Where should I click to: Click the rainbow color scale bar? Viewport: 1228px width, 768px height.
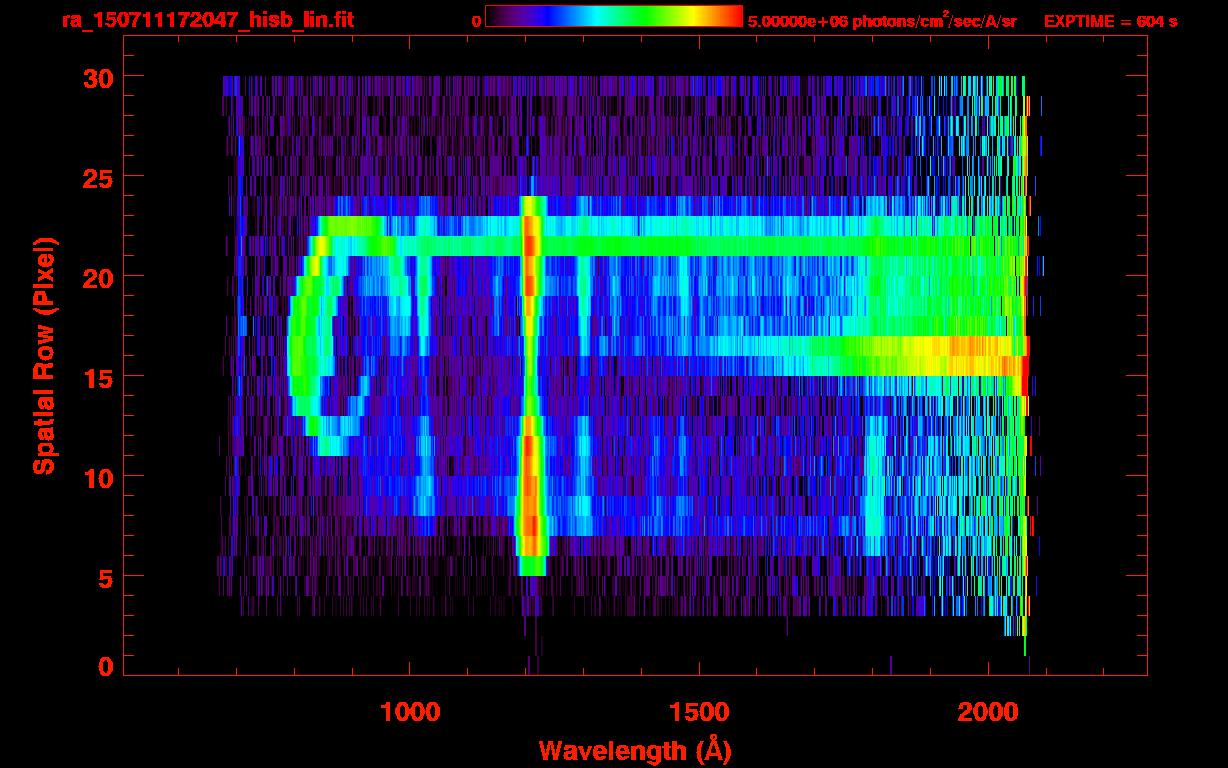click(x=613, y=17)
